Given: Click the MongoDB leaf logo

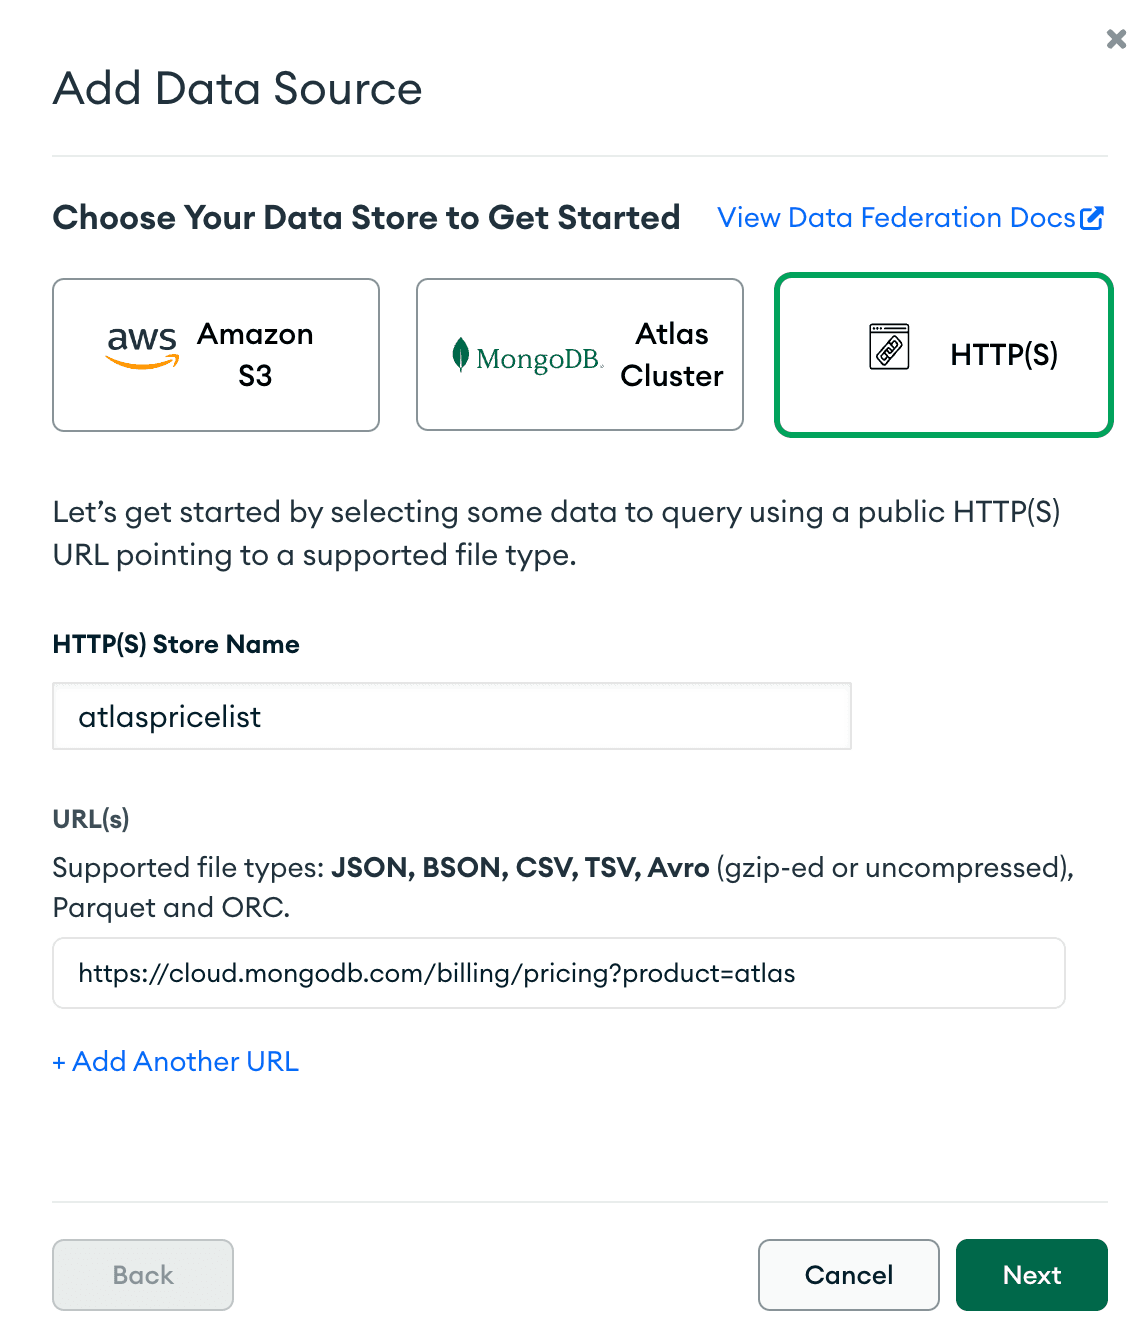Looking at the screenshot, I should pos(460,354).
